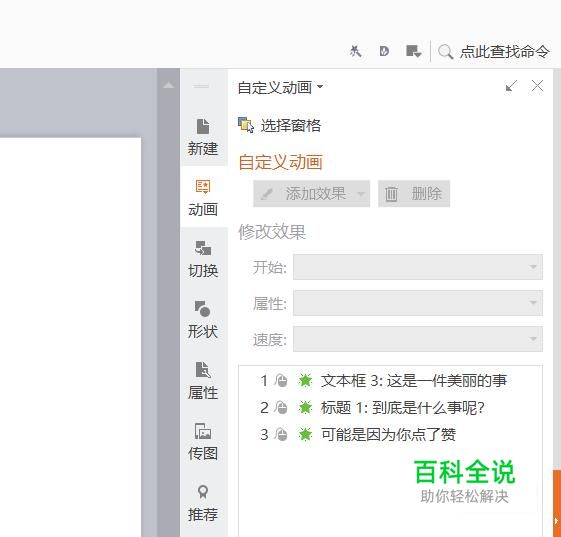
Task: Open the 传图 image upload panel
Action: pos(203,441)
